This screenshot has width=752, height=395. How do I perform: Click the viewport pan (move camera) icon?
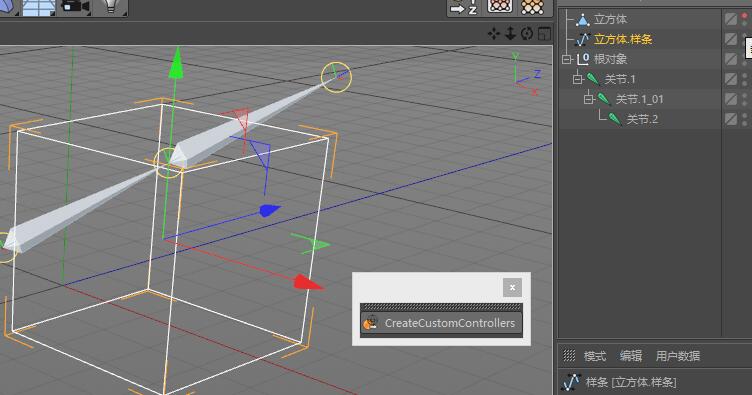click(494, 34)
